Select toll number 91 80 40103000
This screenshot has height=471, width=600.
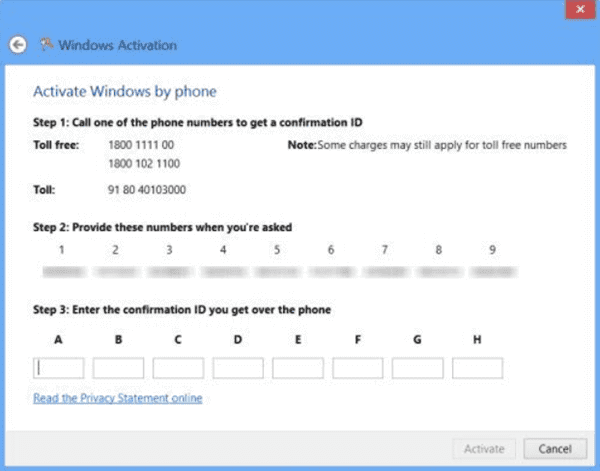(147, 190)
